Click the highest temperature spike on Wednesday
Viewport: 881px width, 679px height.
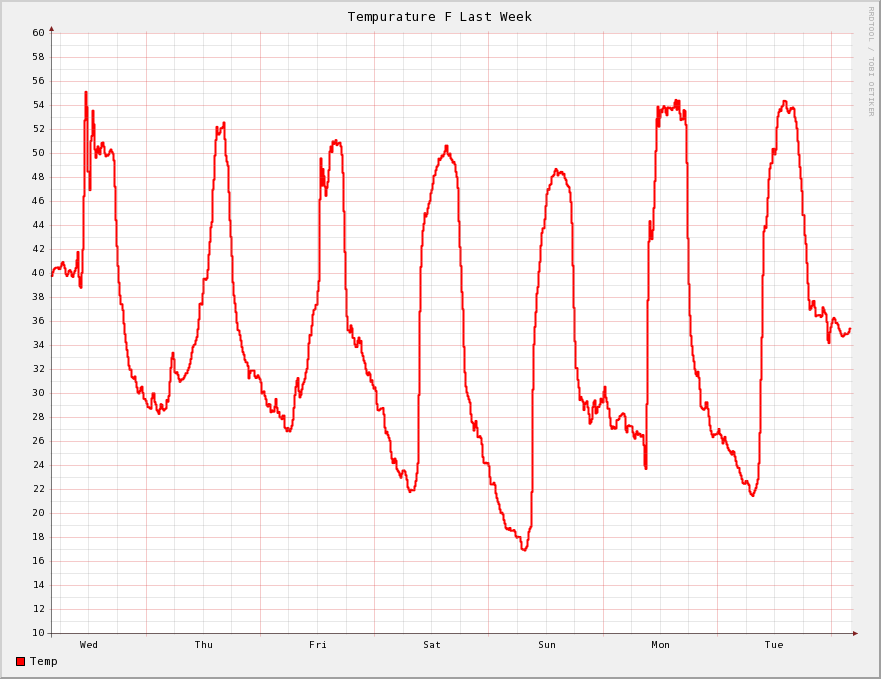(86, 93)
